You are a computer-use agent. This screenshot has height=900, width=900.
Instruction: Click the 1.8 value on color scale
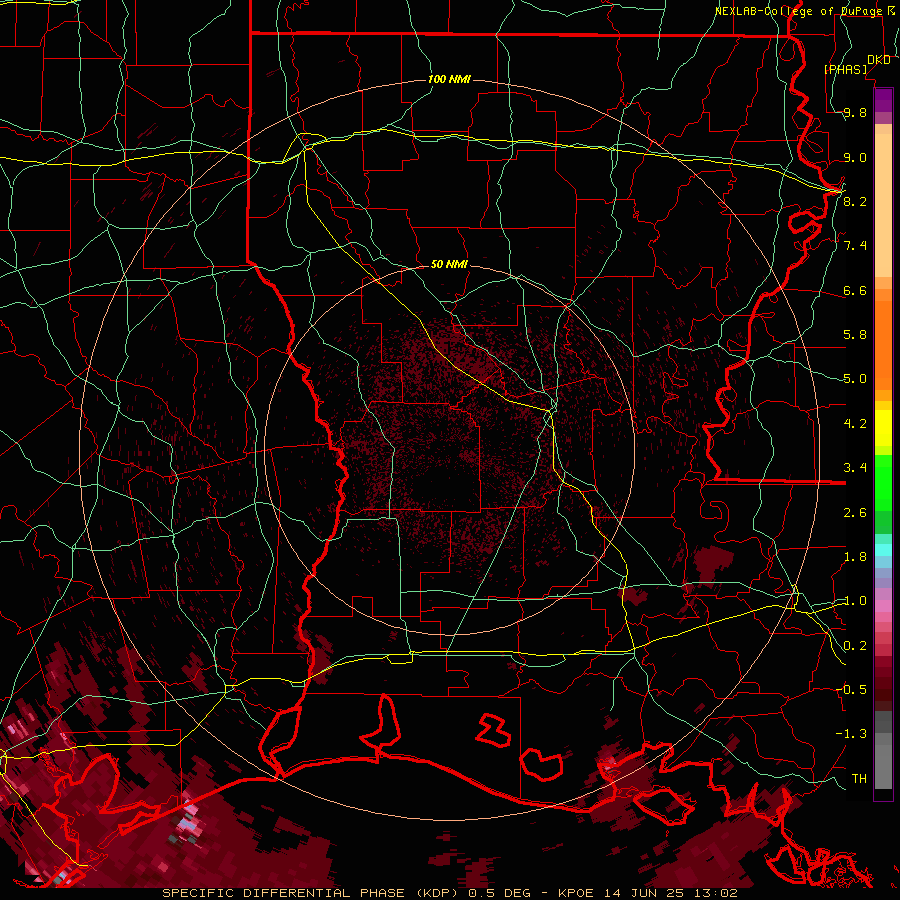pos(855,556)
